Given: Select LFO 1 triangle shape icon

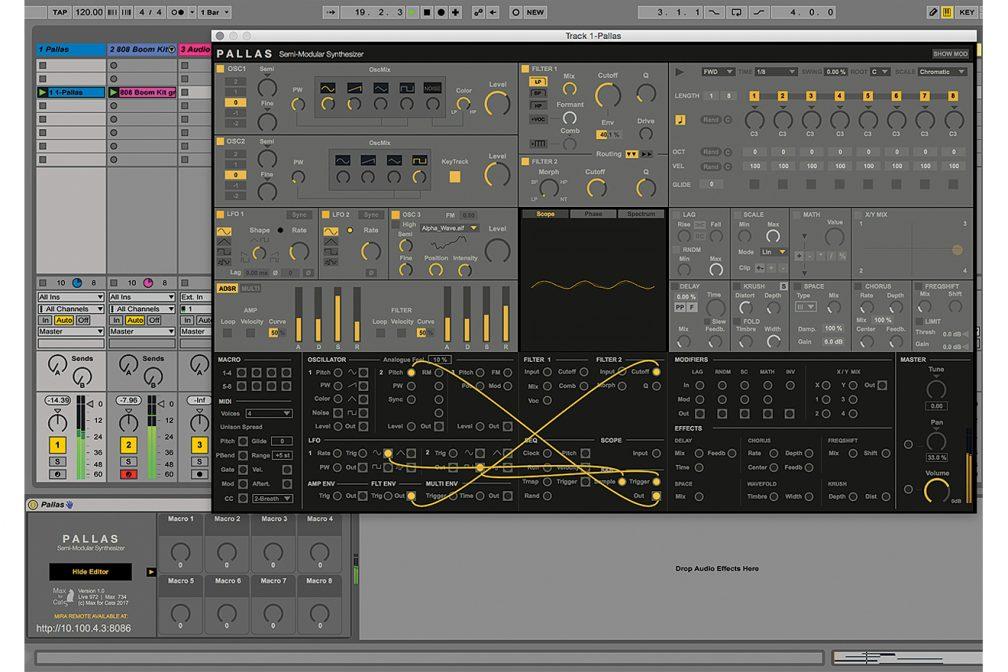Looking at the screenshot, I should click(224, 242).
